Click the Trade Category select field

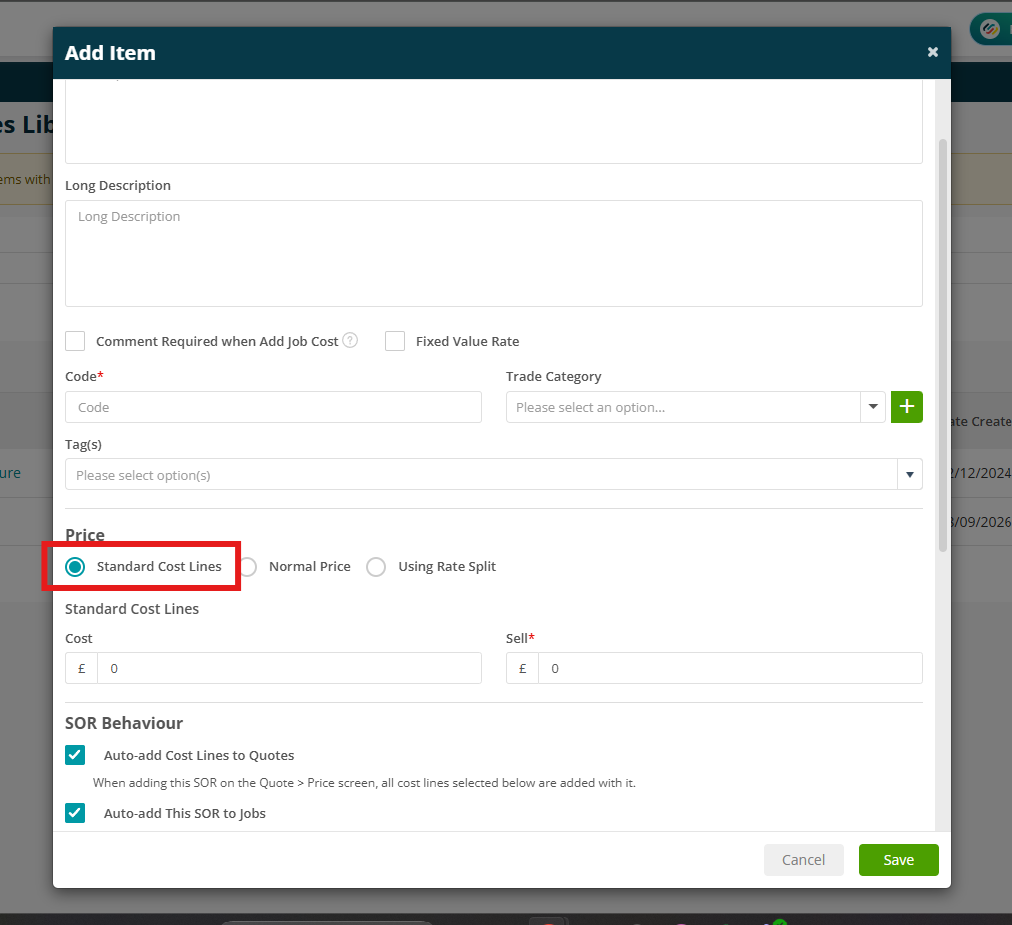[x=683, y=407]
